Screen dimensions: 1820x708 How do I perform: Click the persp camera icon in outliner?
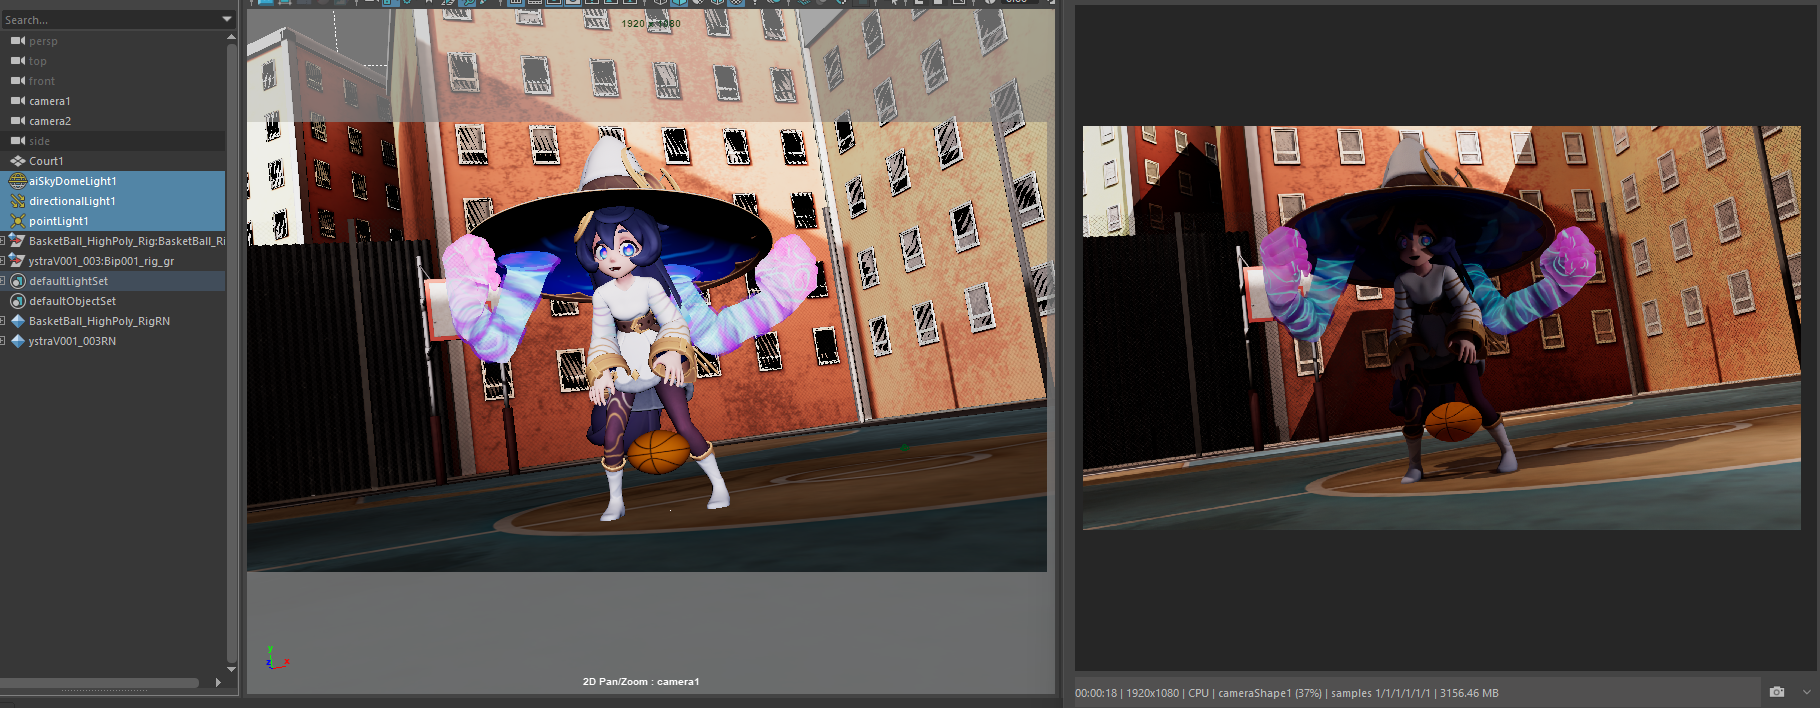pos(17,41)
